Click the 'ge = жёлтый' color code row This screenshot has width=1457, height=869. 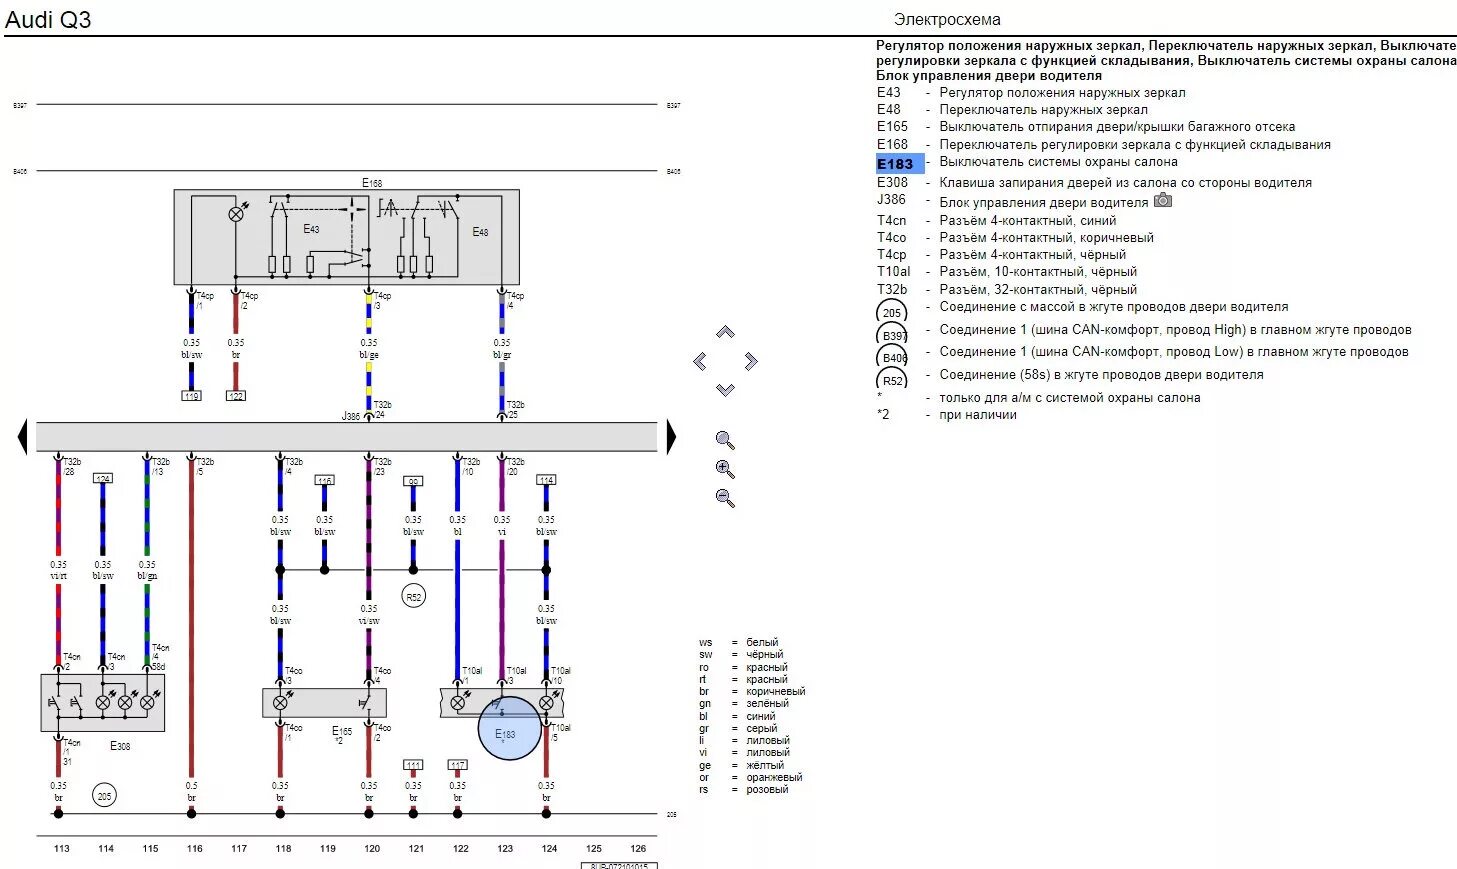(741, 766)
